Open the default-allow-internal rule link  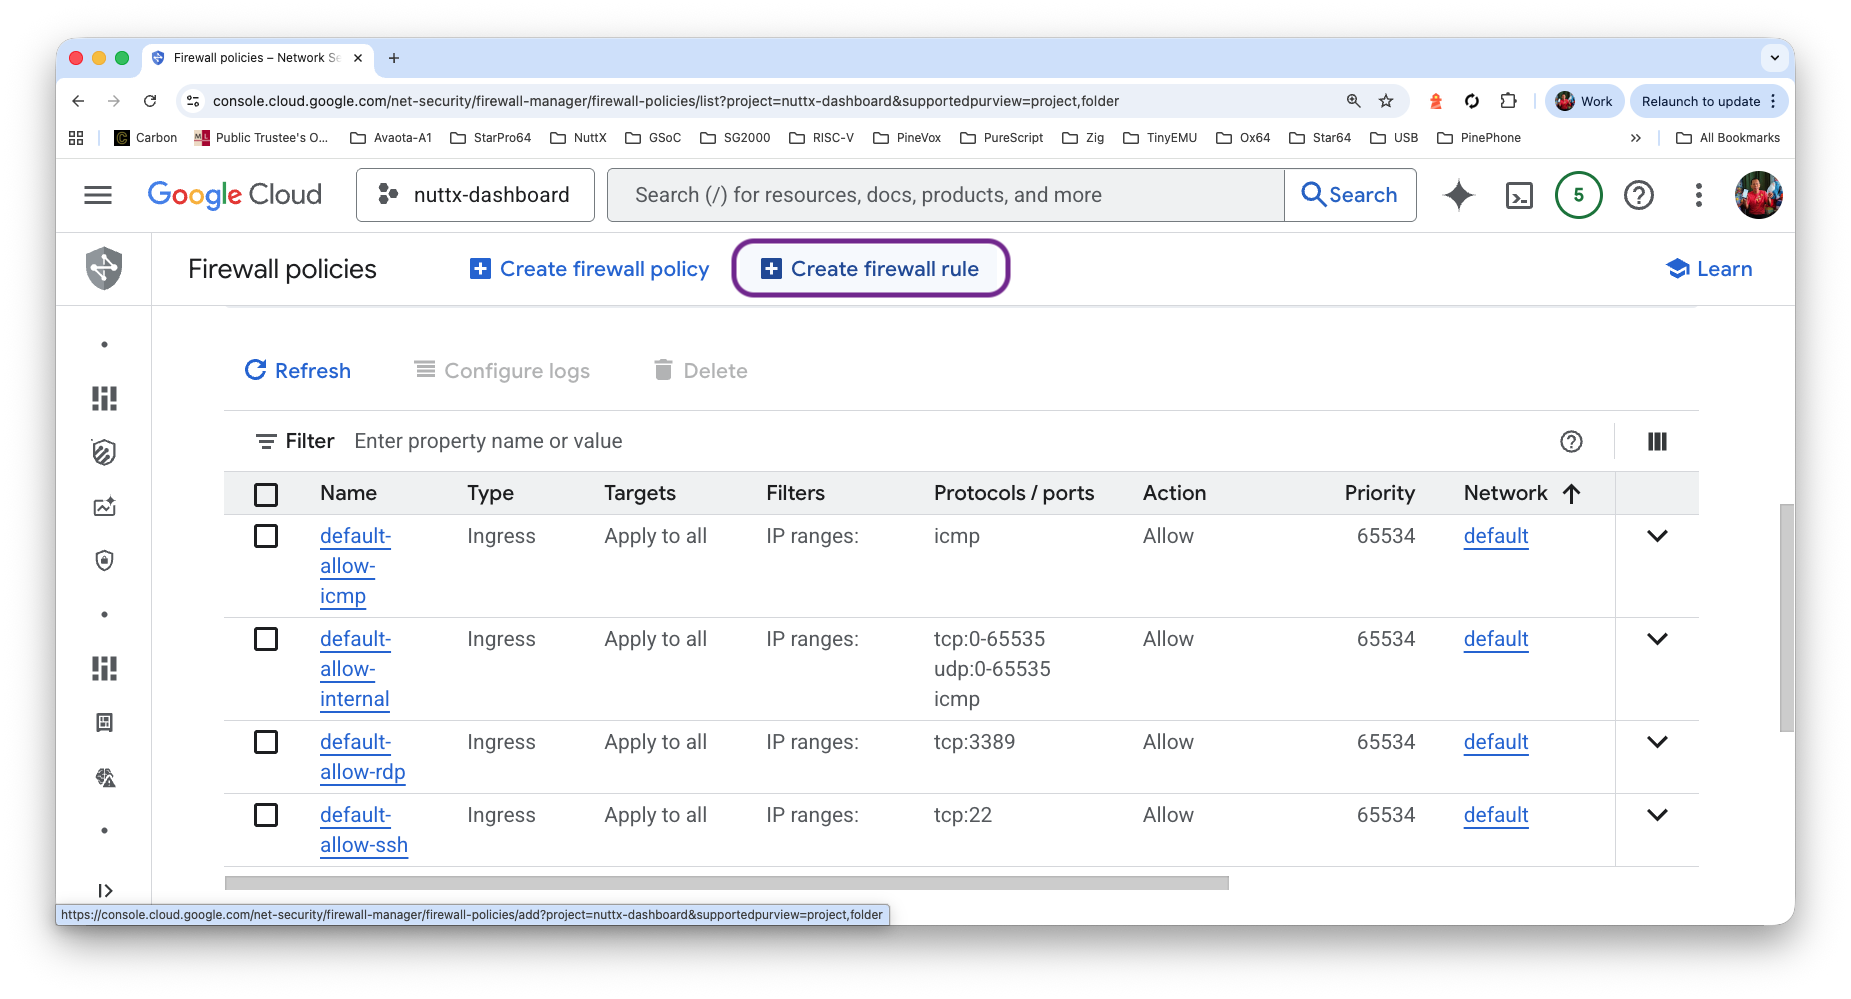(355, 669)
